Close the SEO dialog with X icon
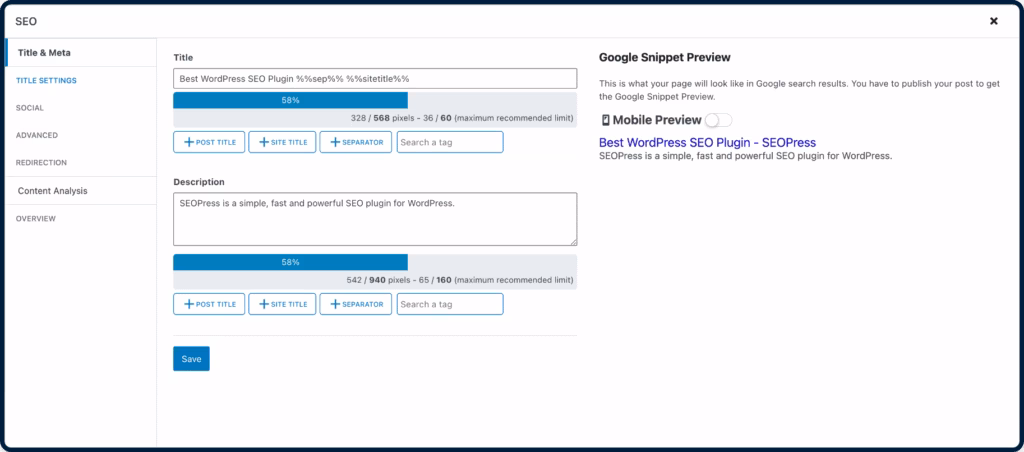This screenshot has width=1024, height=452. click(x=993, y=21)
